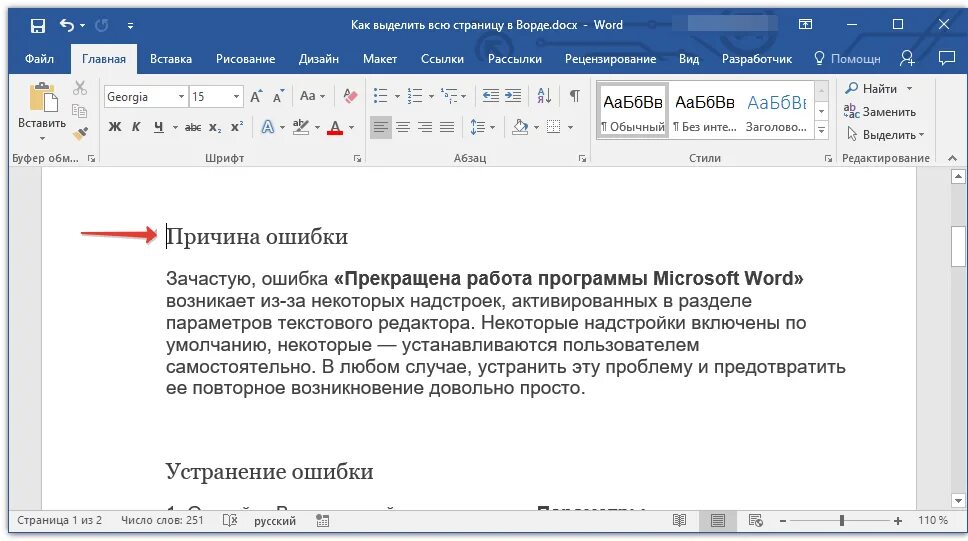This screenshot has width=968, height=541.
Task: Apply the Обычный style
Action: pos(633,111)
